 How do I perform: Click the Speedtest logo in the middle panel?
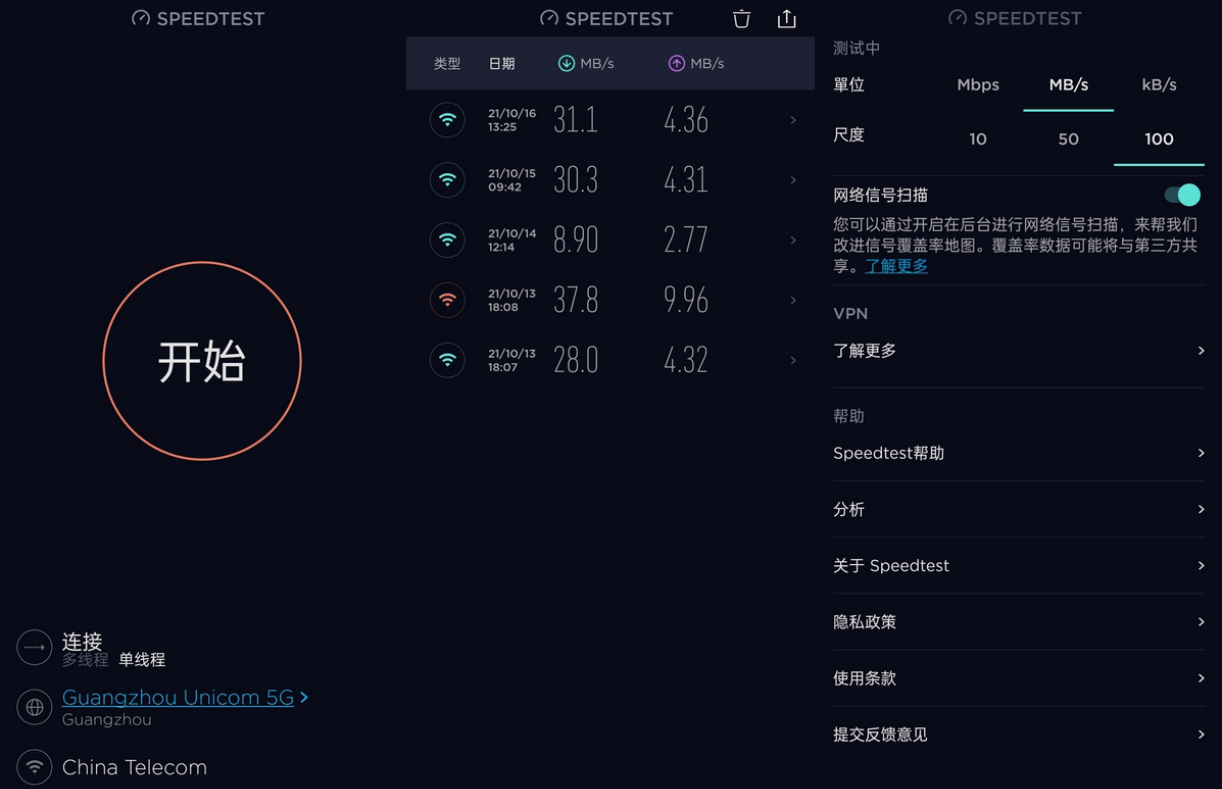(606, 17)
